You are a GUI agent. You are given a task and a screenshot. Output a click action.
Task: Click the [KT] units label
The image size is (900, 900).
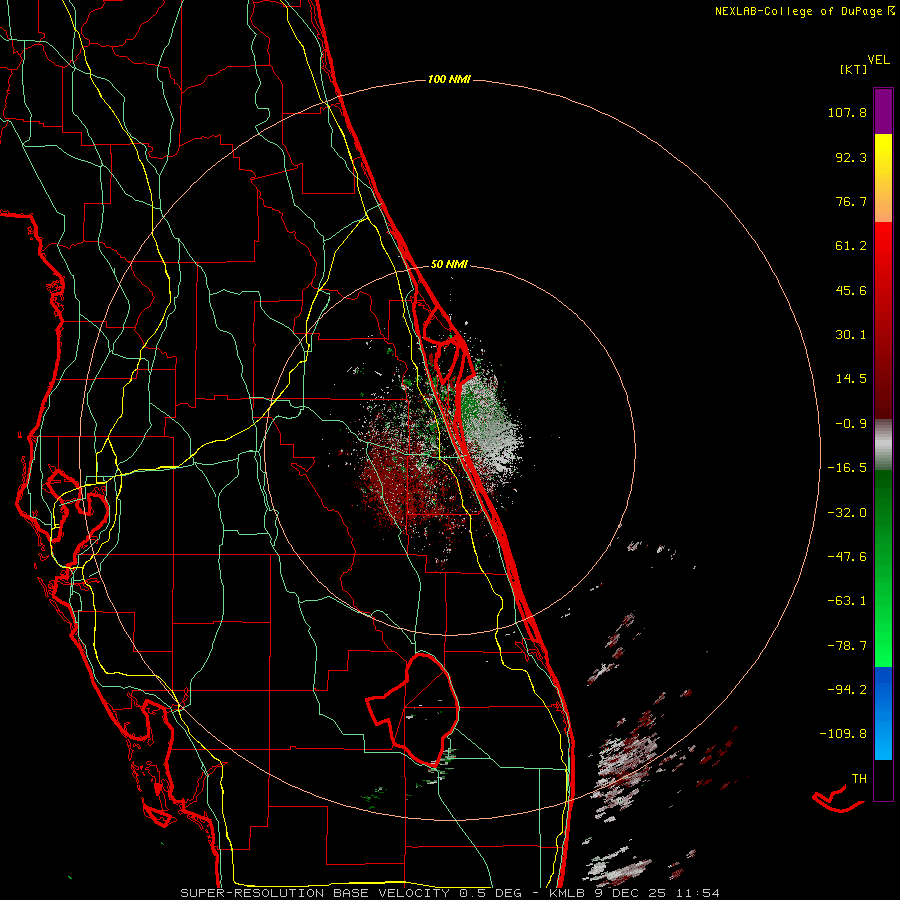click(x=854, y=69)
